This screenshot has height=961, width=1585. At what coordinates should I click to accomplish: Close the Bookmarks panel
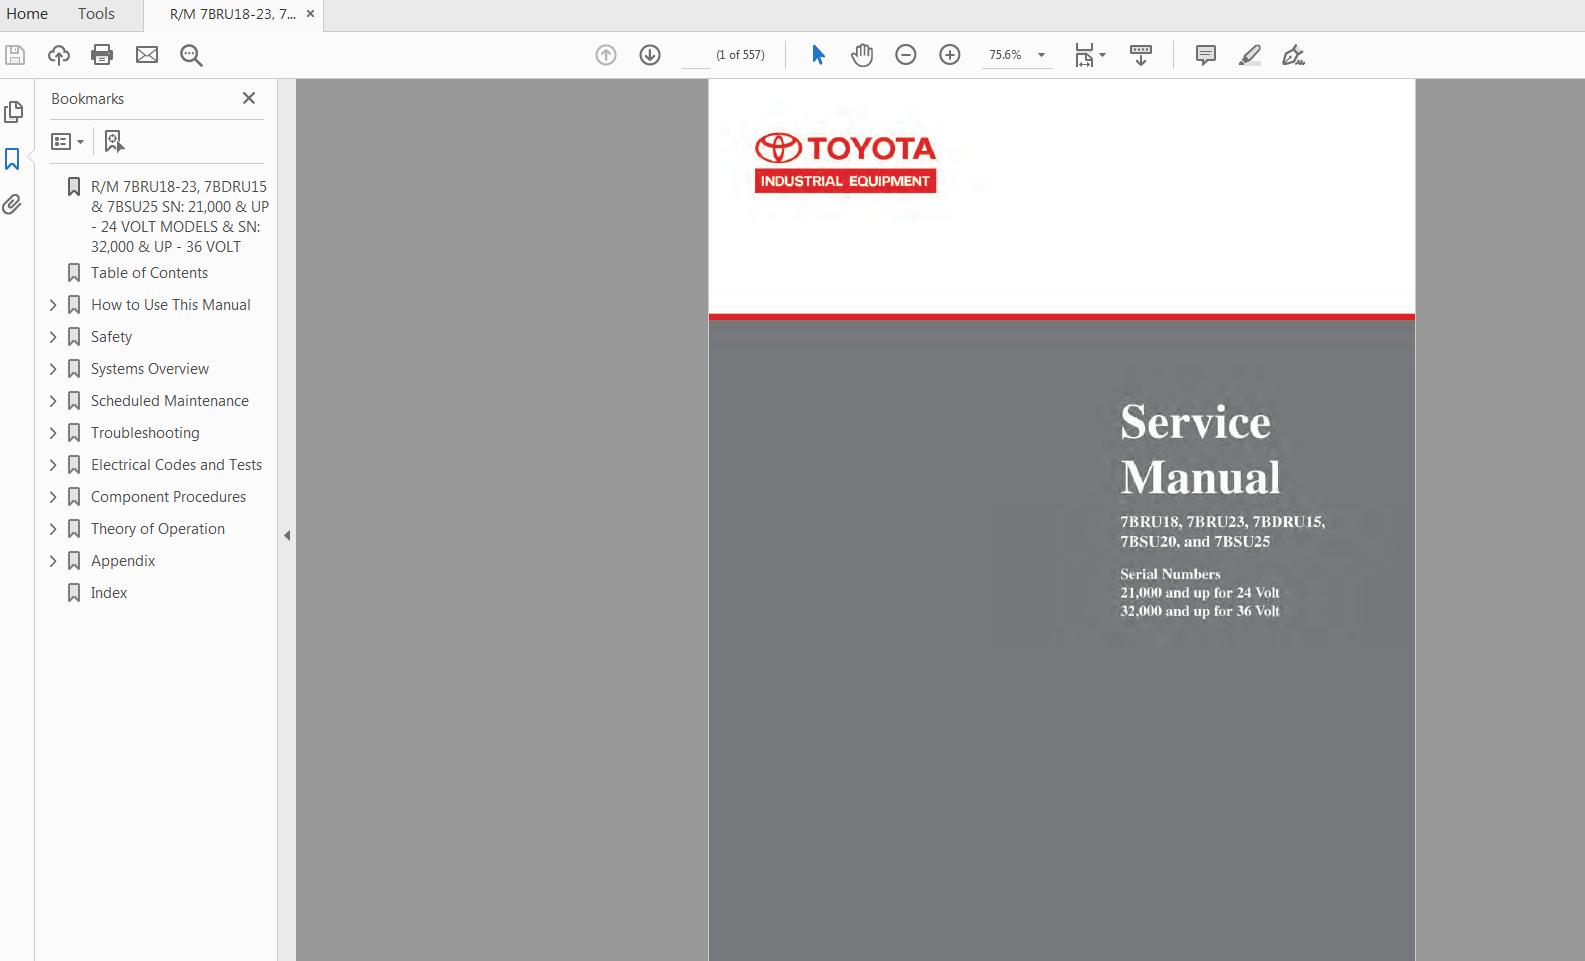tap(249, 98)
